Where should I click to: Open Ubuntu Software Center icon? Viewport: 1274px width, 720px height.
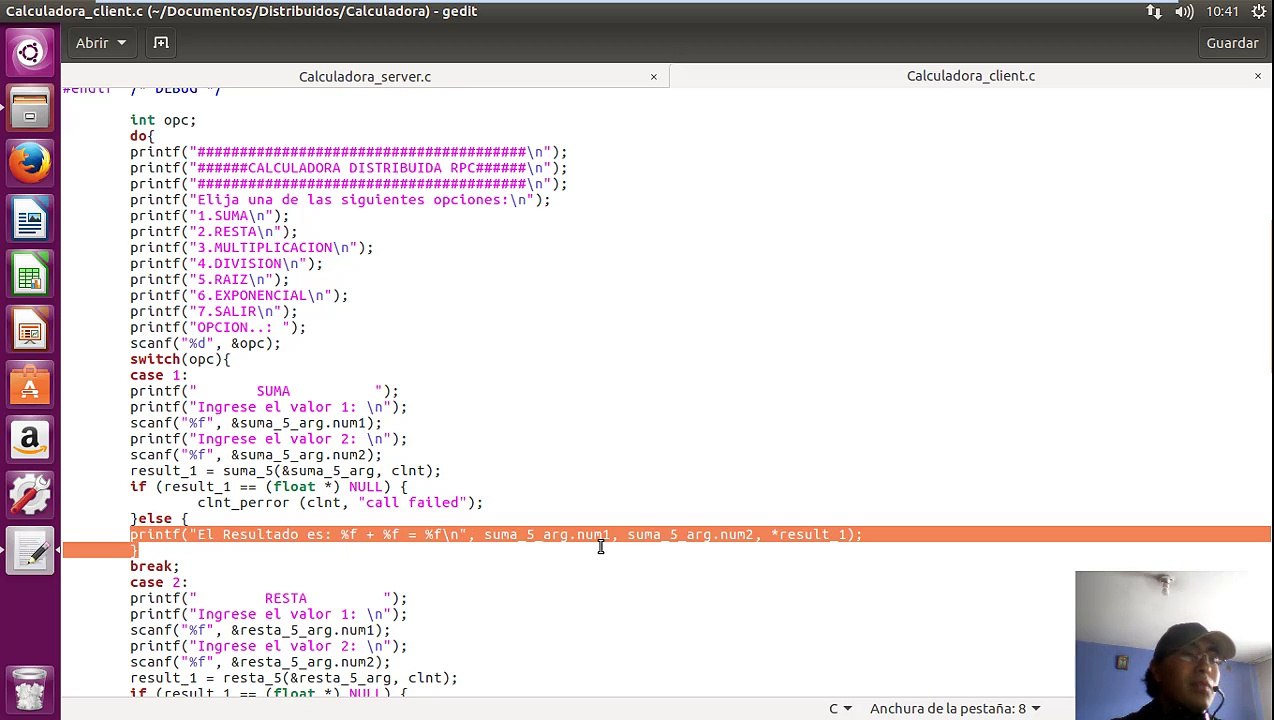(29, 386)
